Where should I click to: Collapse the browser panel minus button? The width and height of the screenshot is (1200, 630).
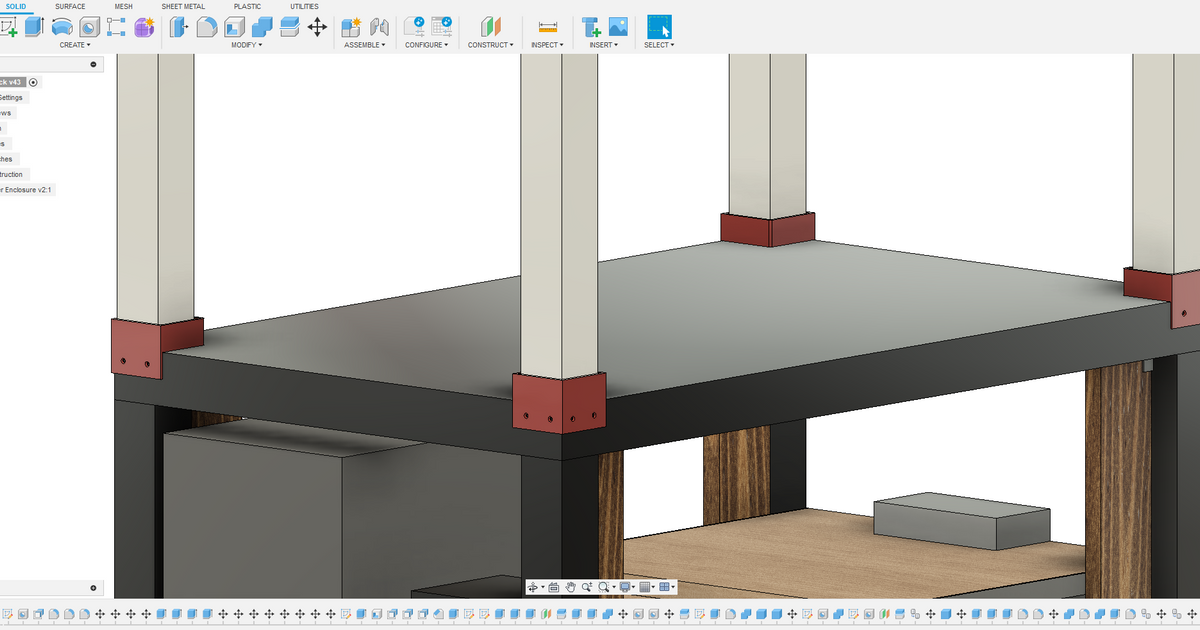[93, 64]
